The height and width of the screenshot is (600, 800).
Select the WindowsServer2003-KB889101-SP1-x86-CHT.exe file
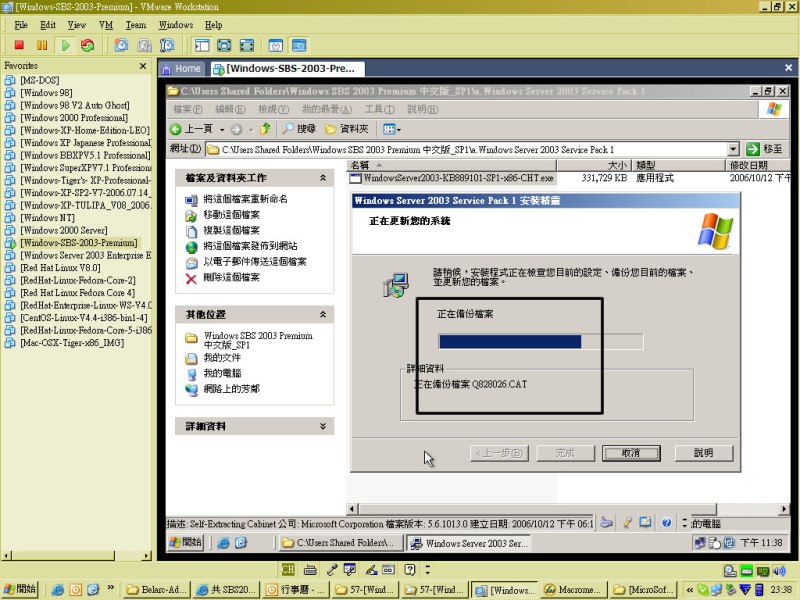click(458, 178)
